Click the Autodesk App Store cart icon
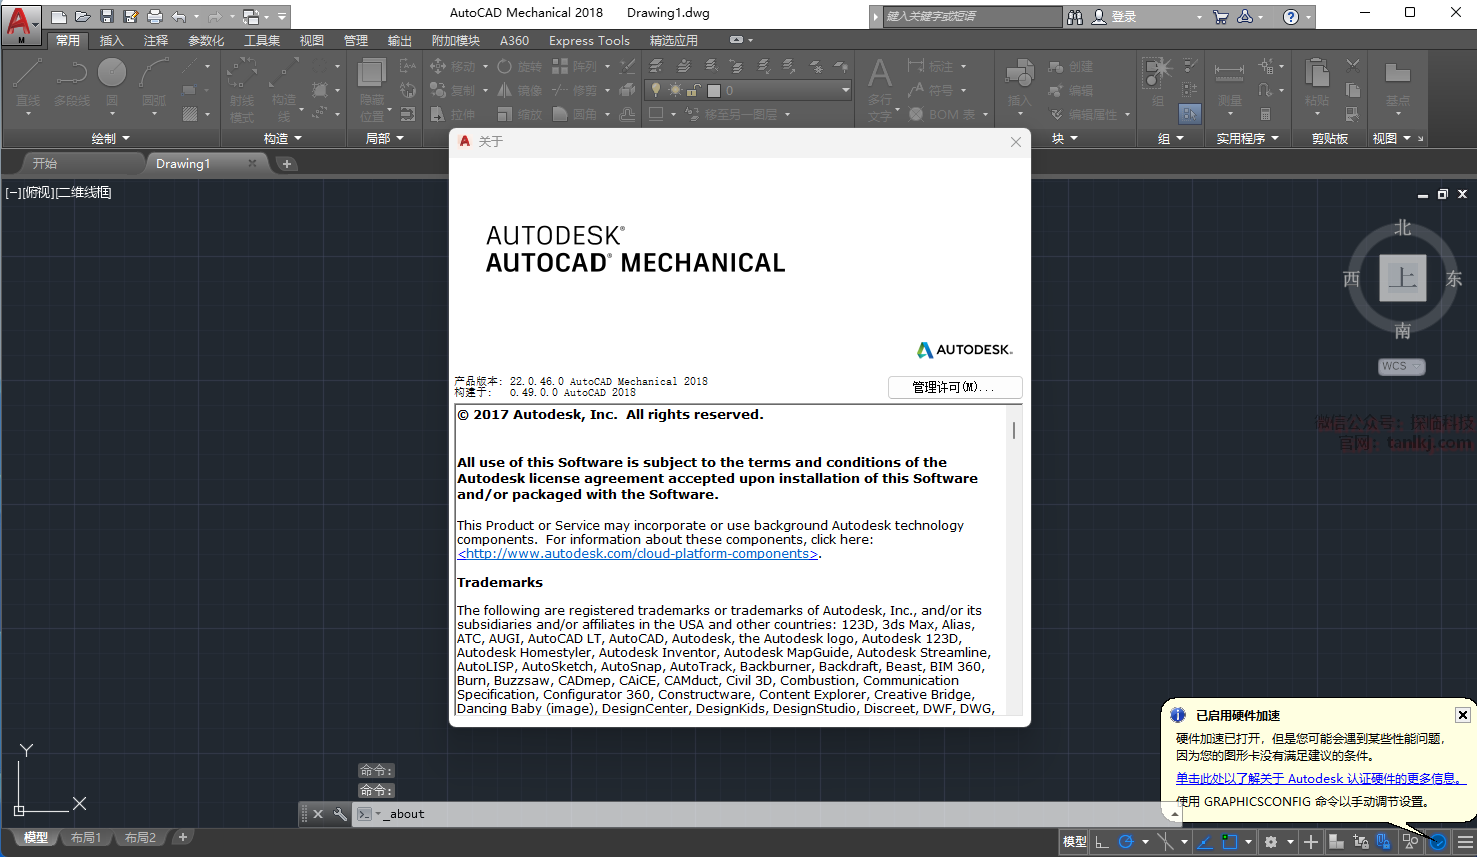Viewport: 1477px width, 857px height. 1220,16
